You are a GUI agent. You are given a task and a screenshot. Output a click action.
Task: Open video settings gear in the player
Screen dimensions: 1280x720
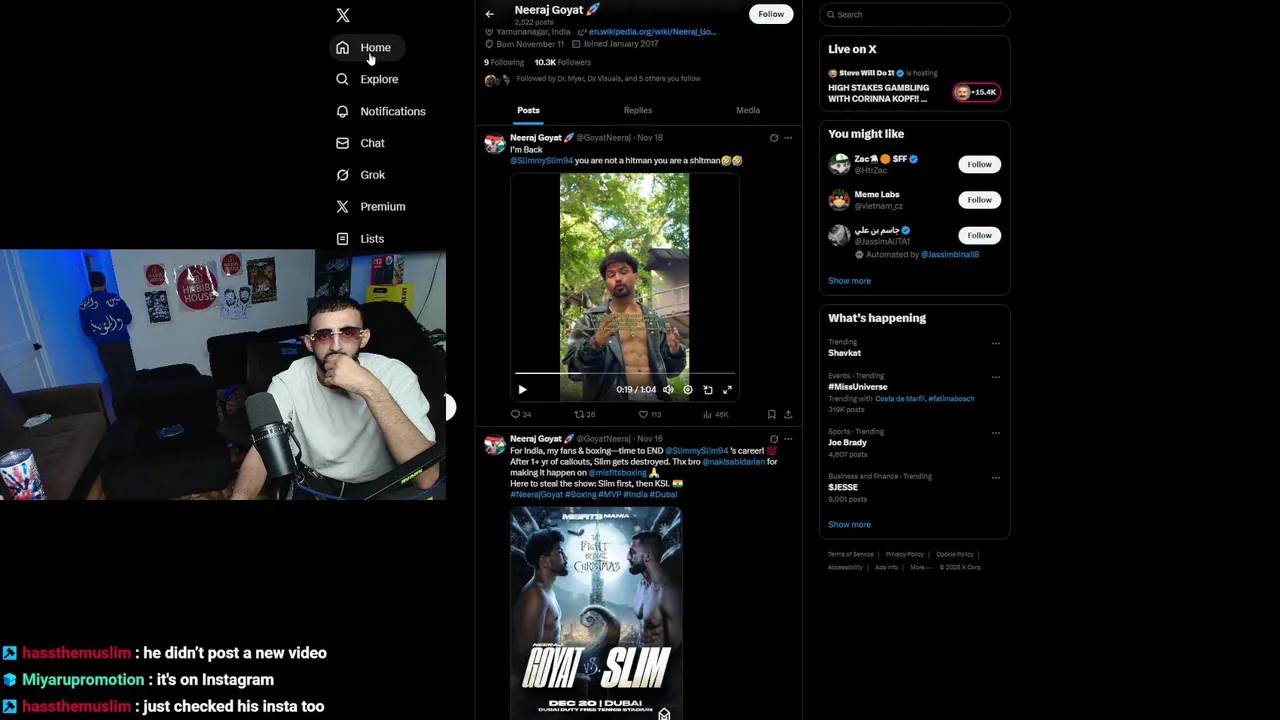687,390
